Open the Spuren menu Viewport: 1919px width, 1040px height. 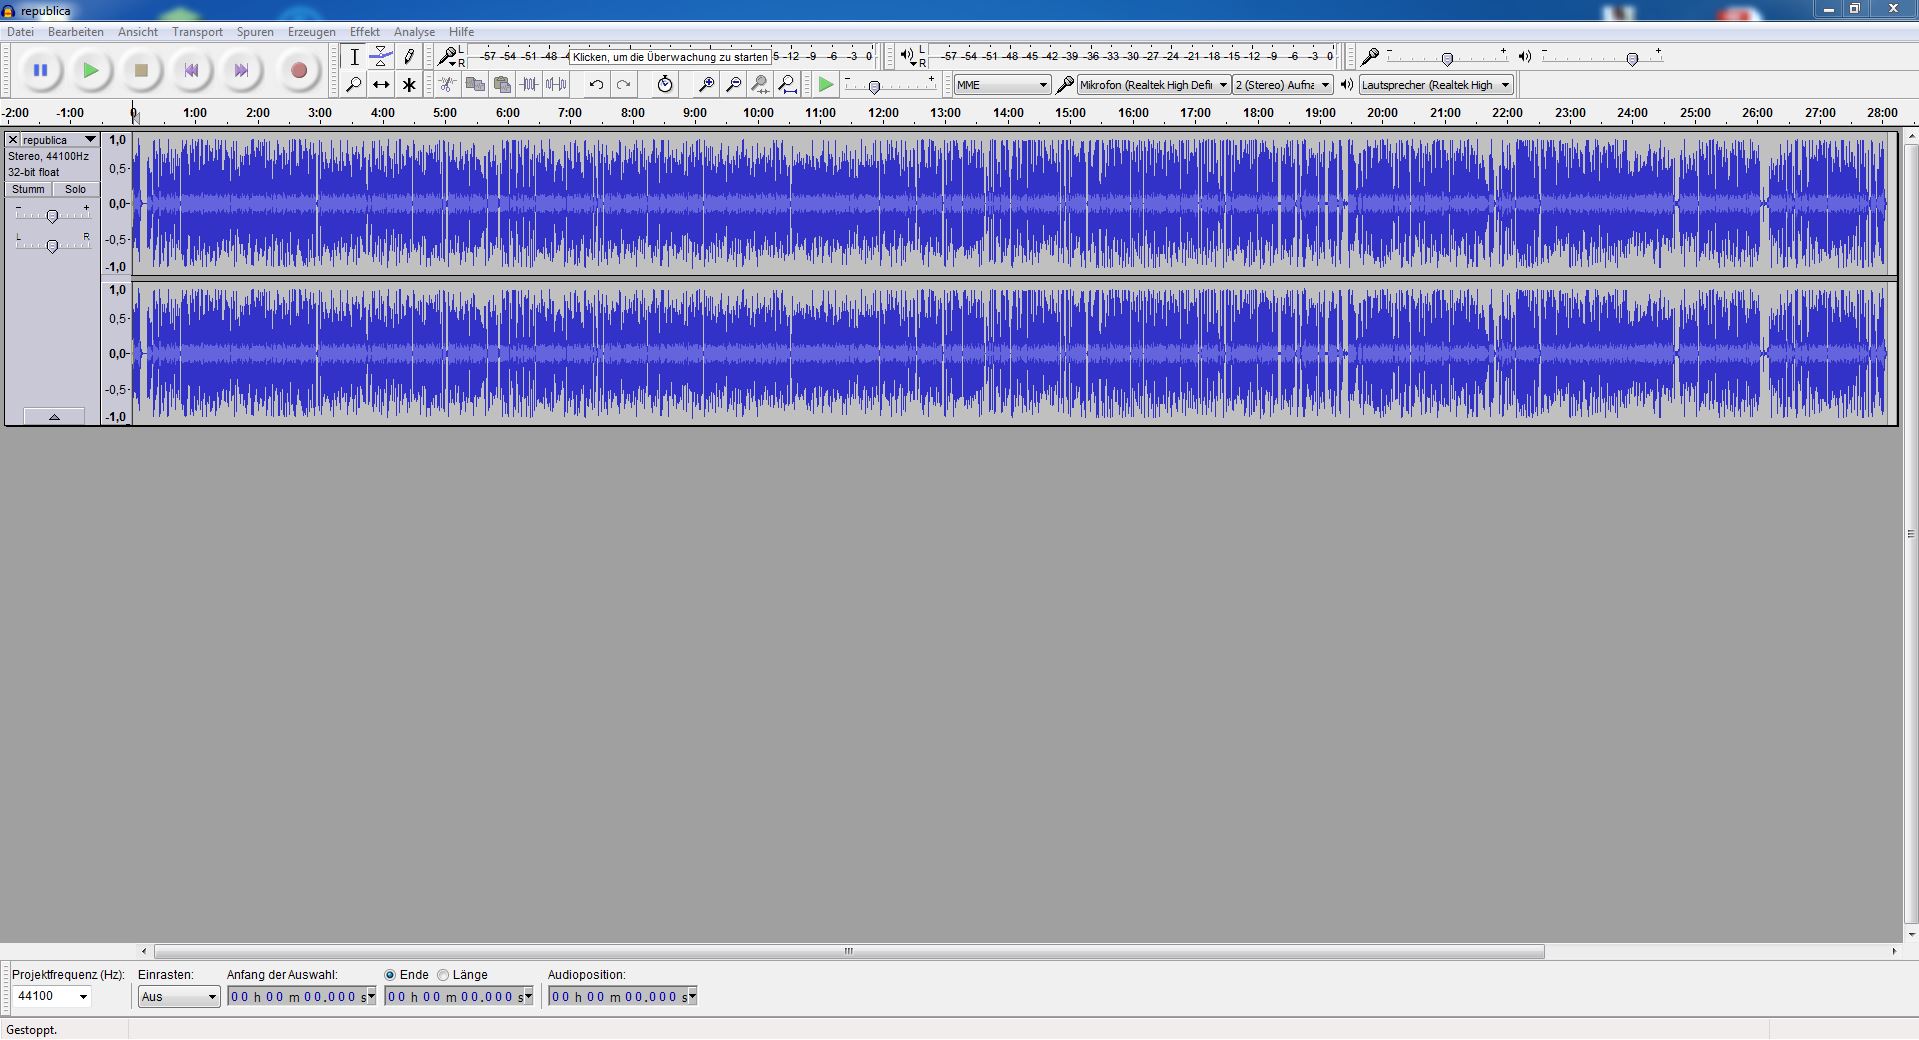[x=255, y=32]
